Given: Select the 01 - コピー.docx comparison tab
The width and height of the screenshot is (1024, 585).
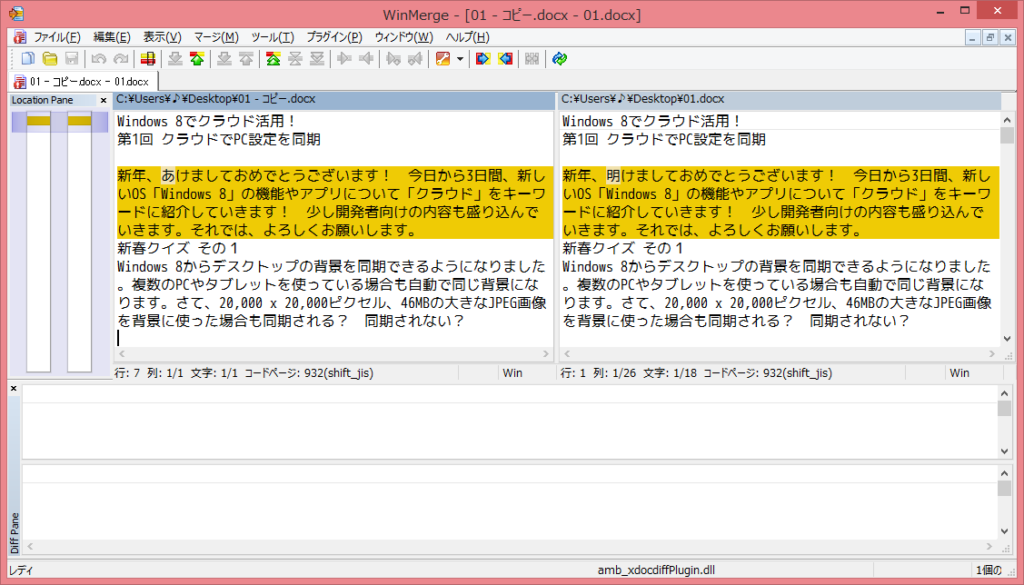Looking at the screenshot, I should (x=85, y=81).
